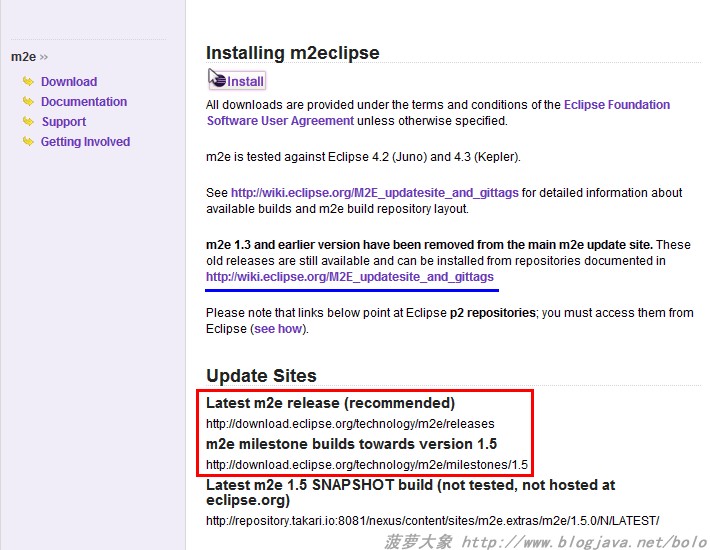Viewport: 710px width, 550px height.
Task: Click the 'm2e is tested against Eclipse' sentence
Action: (x=363, y=157)
